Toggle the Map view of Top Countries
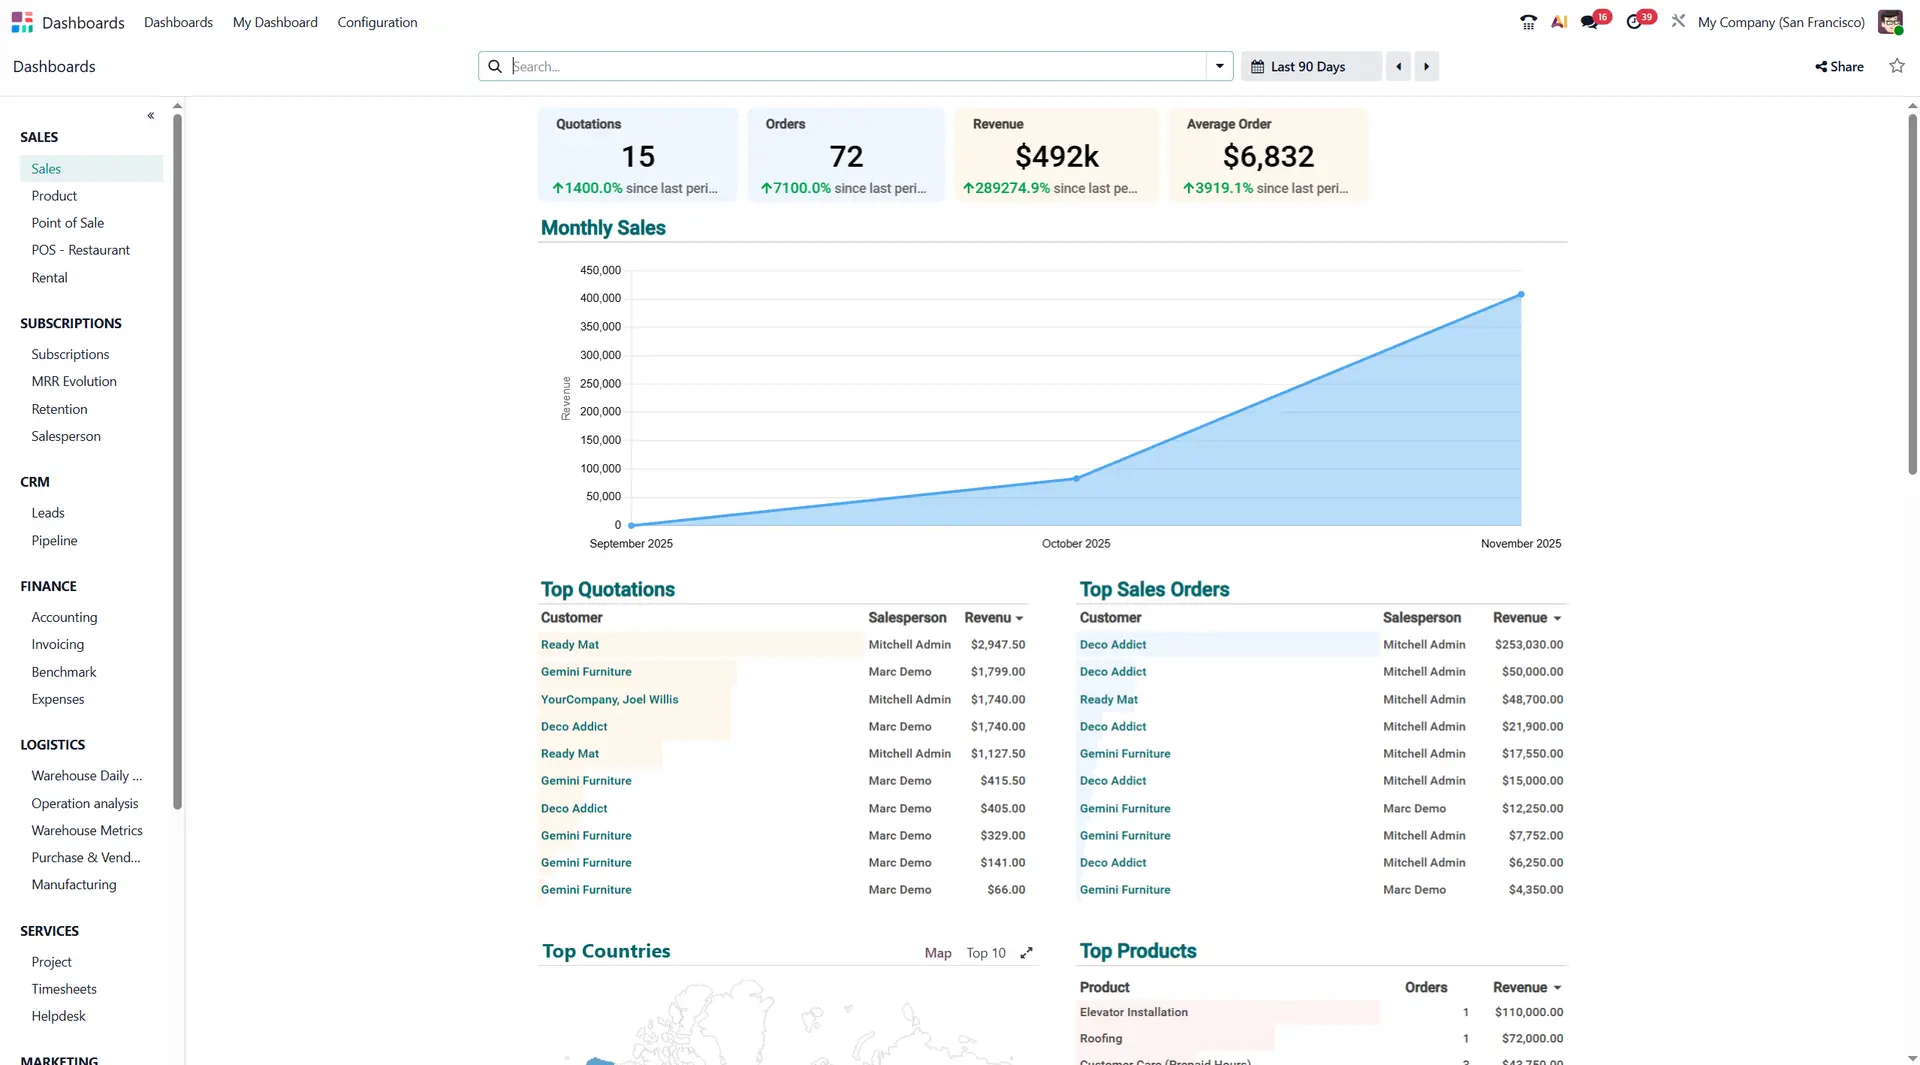Image resolution: width=1920 pixels, height=1065 pixels. pyautogui.click(x=937, y=953)
